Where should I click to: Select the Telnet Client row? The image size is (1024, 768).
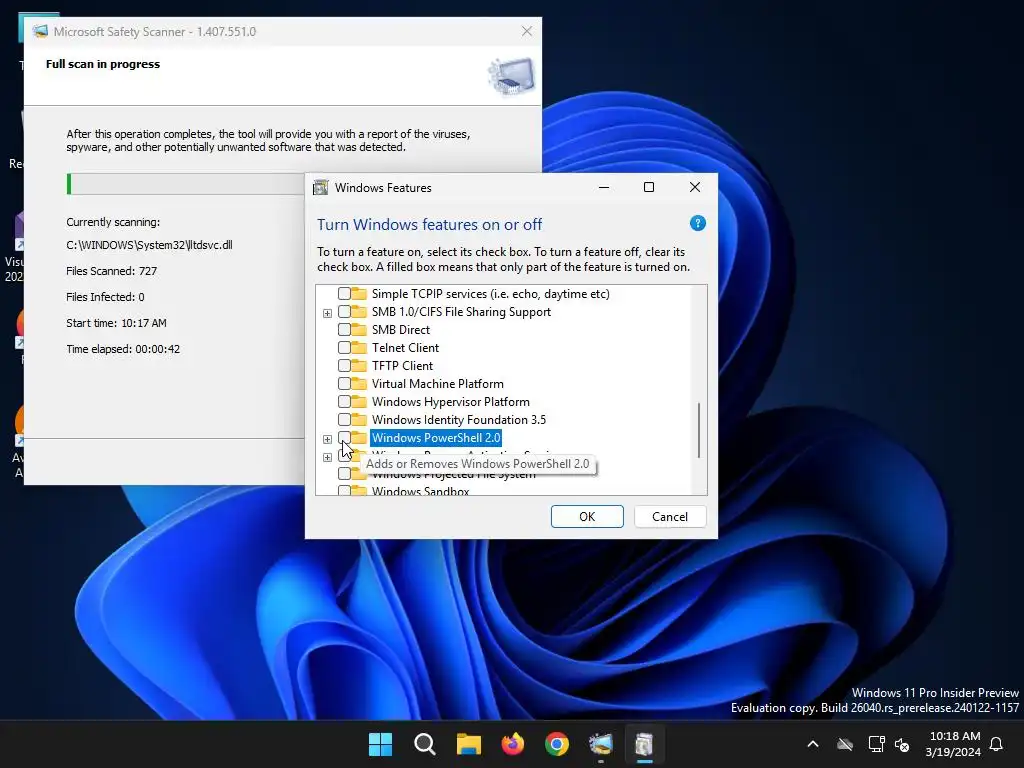pyautogui.click(x=405, y=347)
